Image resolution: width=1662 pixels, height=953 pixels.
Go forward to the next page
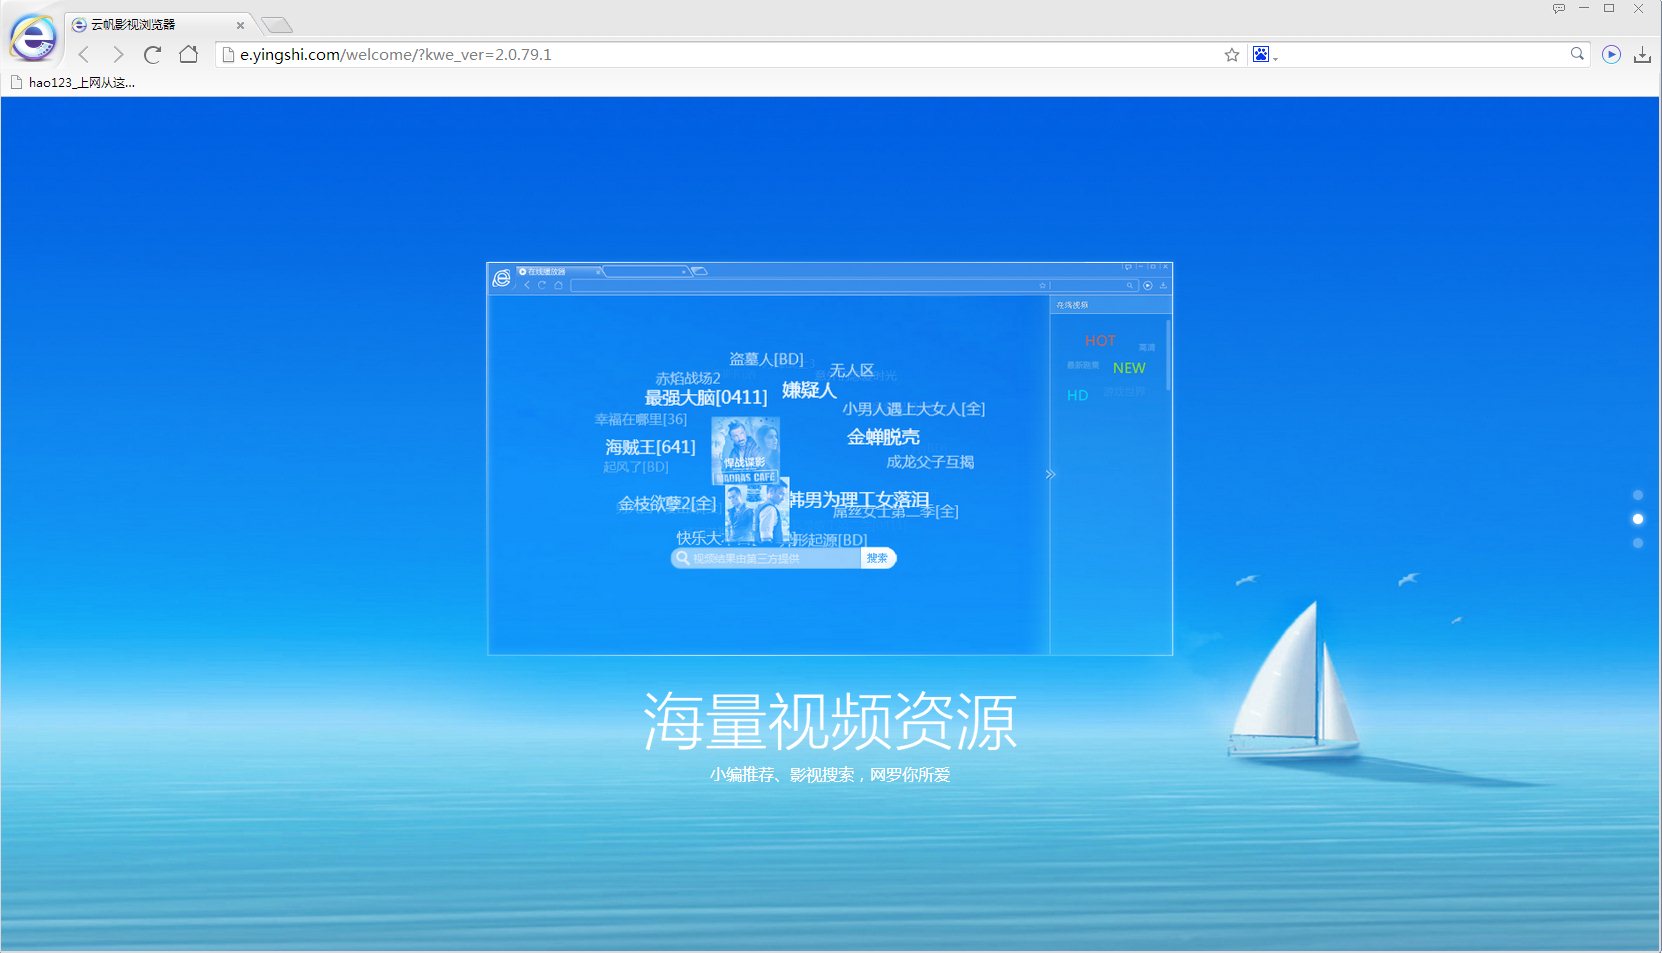(118, 55)
